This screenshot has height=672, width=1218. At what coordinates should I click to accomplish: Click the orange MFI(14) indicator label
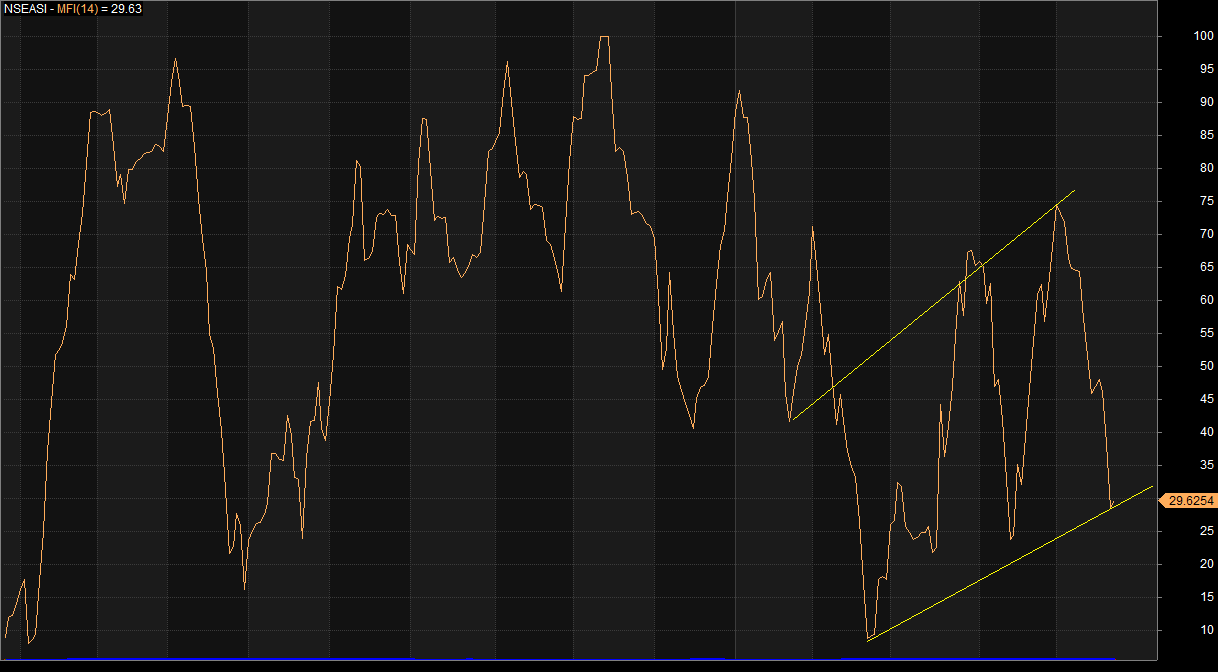tap(77, 8)
